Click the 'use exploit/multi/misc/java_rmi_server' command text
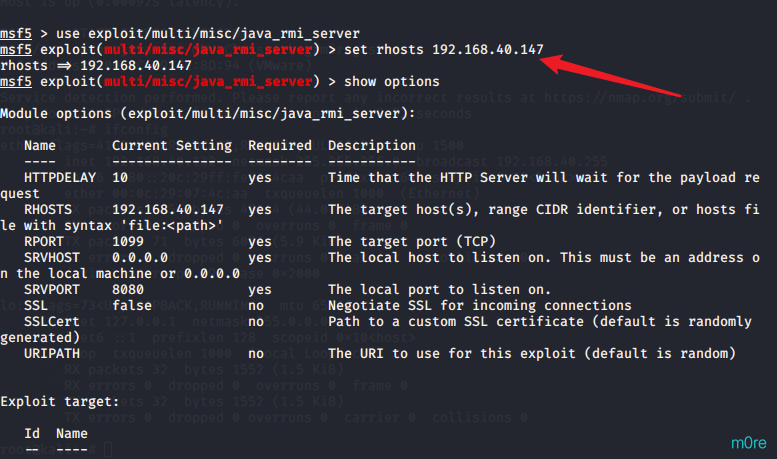The width and height of the screenshot is (777, 459). (x=208, y=34)
